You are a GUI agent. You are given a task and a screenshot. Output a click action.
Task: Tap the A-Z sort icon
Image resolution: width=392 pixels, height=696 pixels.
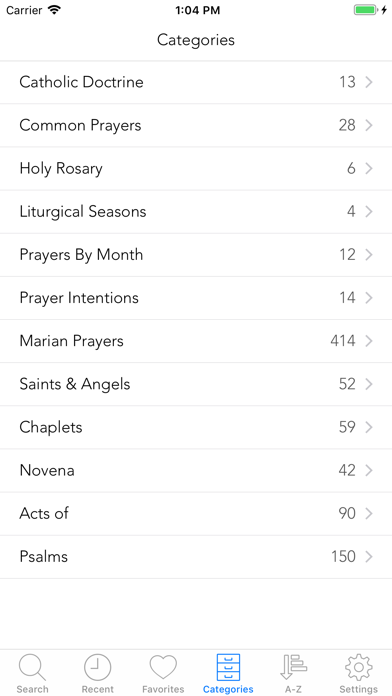293,667
